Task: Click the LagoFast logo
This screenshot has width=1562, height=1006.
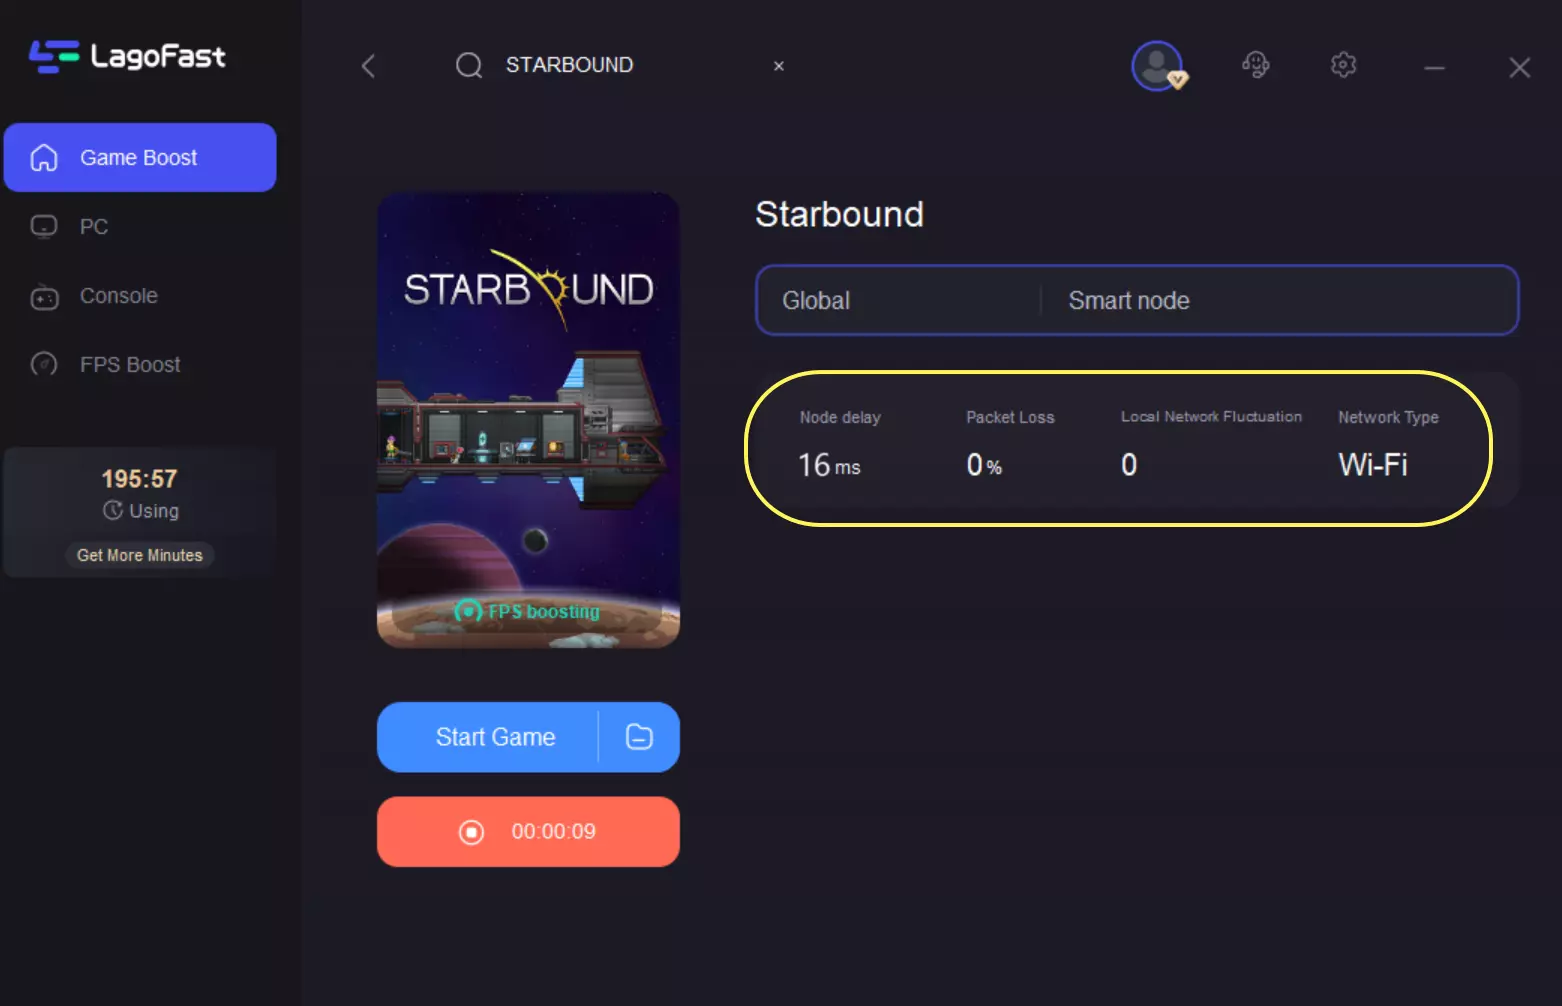Action: (127, 56)
